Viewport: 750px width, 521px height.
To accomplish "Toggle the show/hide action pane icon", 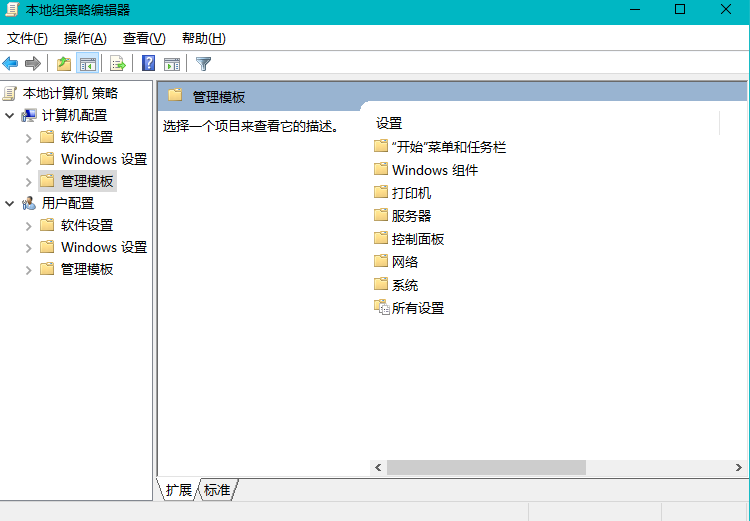I will click(172, 63).
